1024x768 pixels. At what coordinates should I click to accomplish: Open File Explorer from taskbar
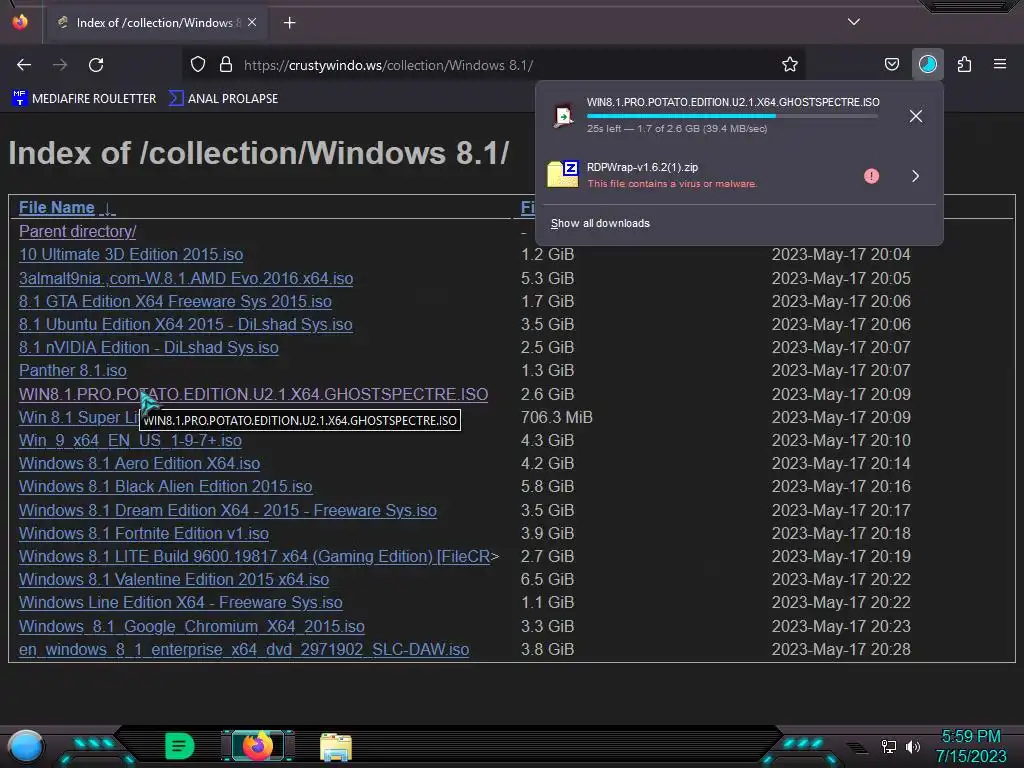336,747
